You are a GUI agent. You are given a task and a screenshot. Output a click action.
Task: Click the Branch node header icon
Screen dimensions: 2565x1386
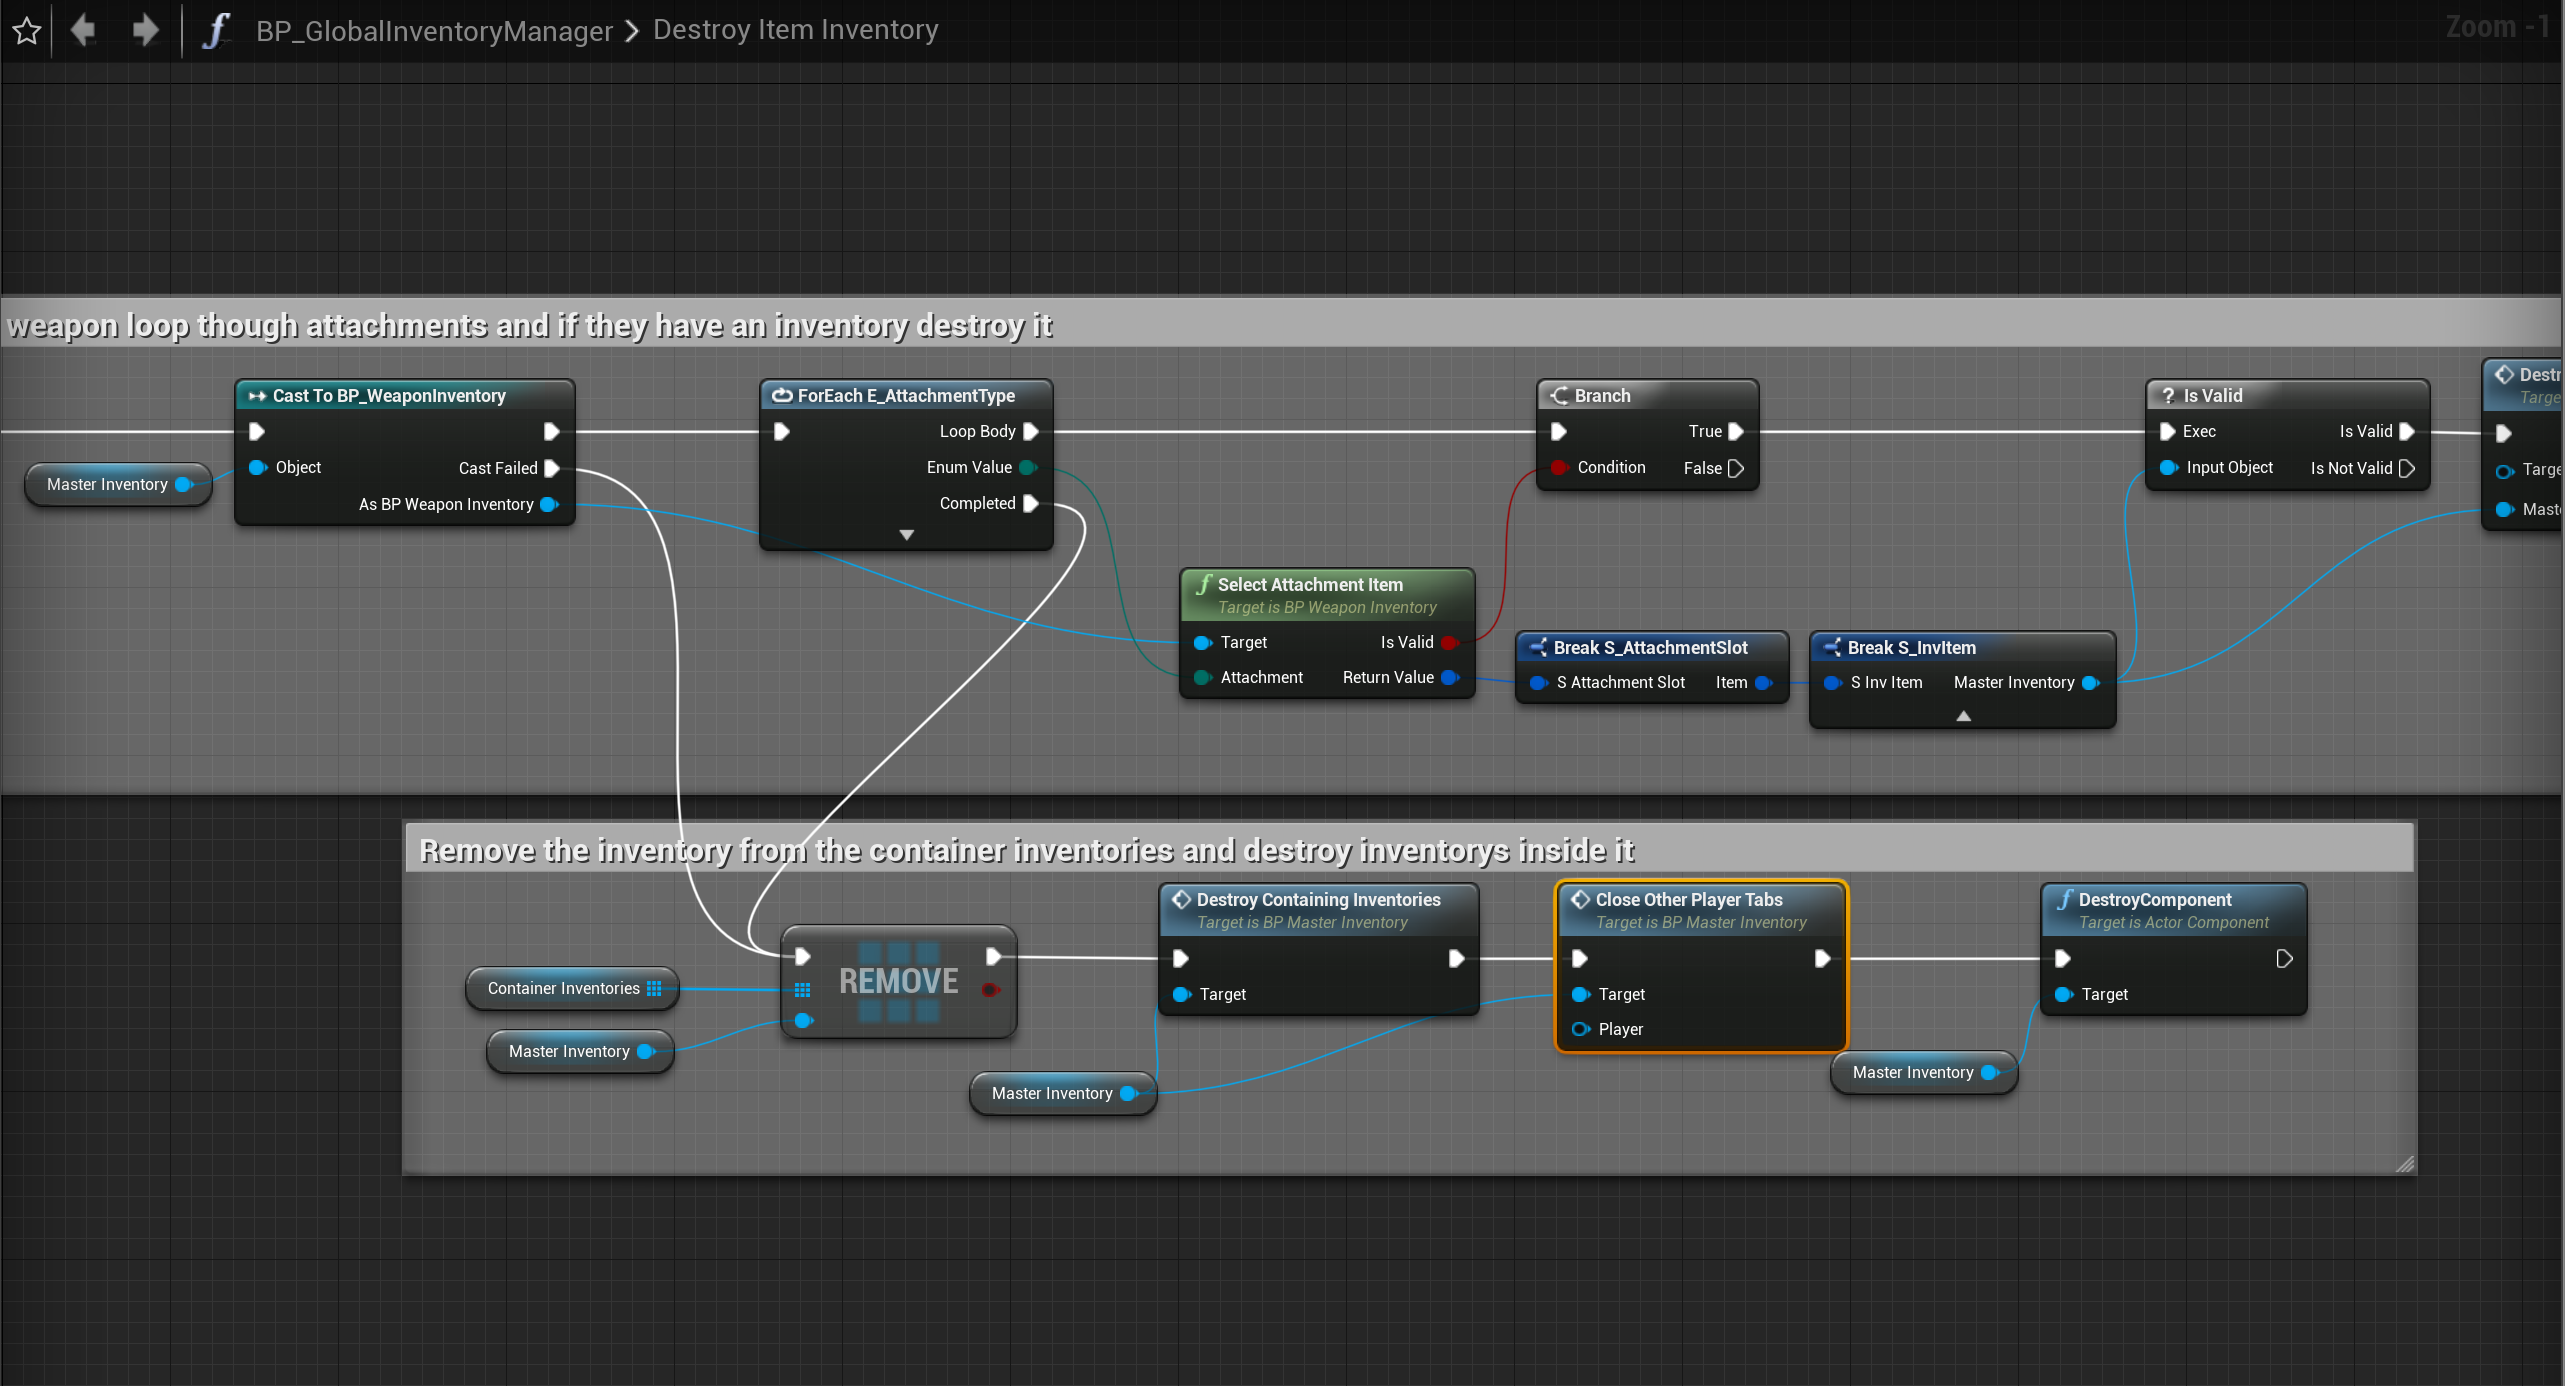pos(1559,396)
